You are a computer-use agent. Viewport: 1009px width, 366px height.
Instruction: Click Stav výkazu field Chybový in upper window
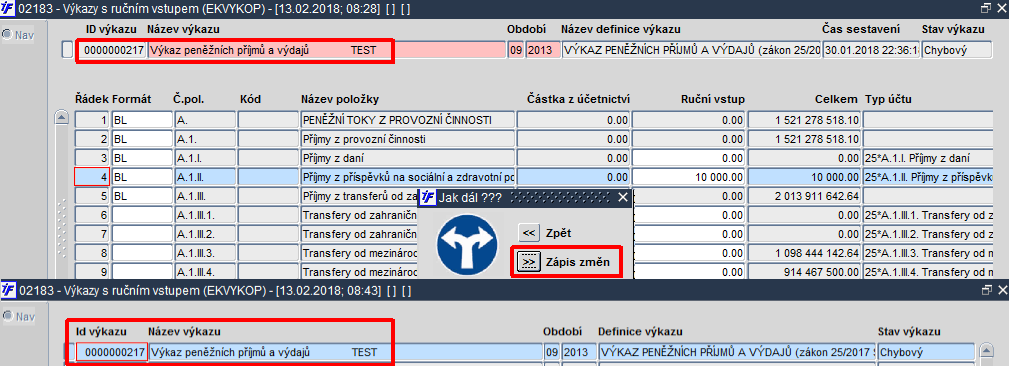[x=957, y=50]
